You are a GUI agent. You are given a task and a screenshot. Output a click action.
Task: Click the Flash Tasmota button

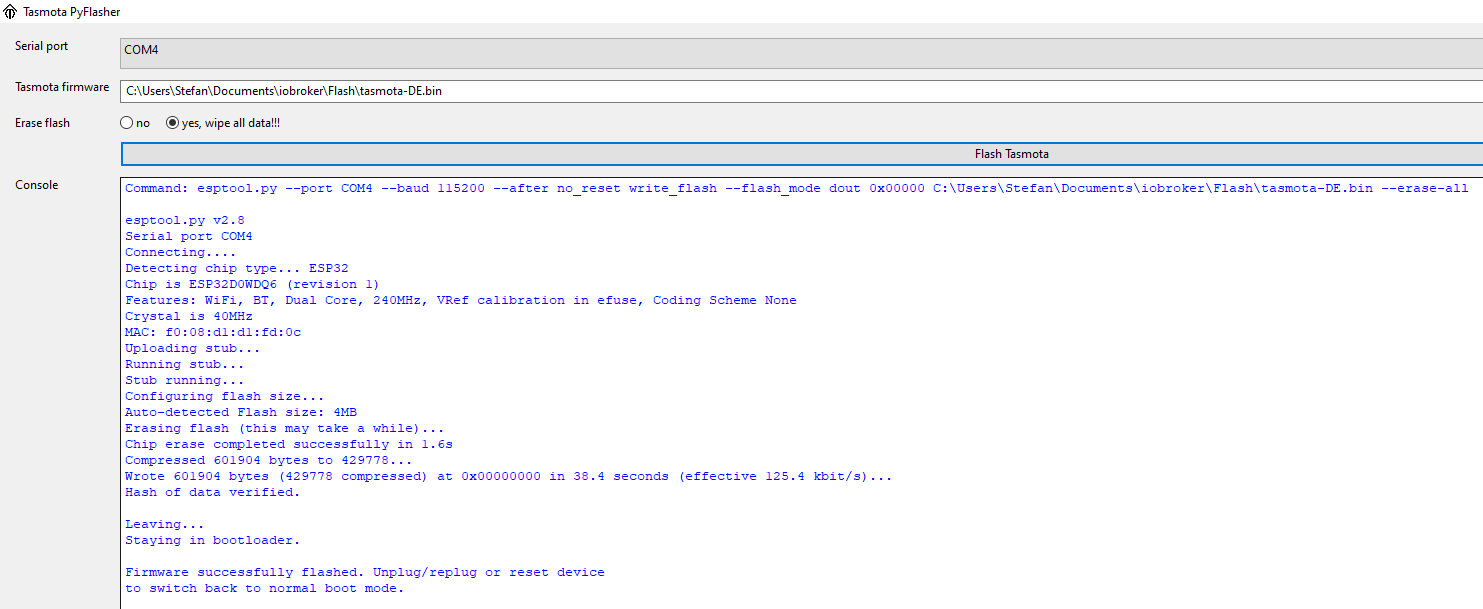801,154
